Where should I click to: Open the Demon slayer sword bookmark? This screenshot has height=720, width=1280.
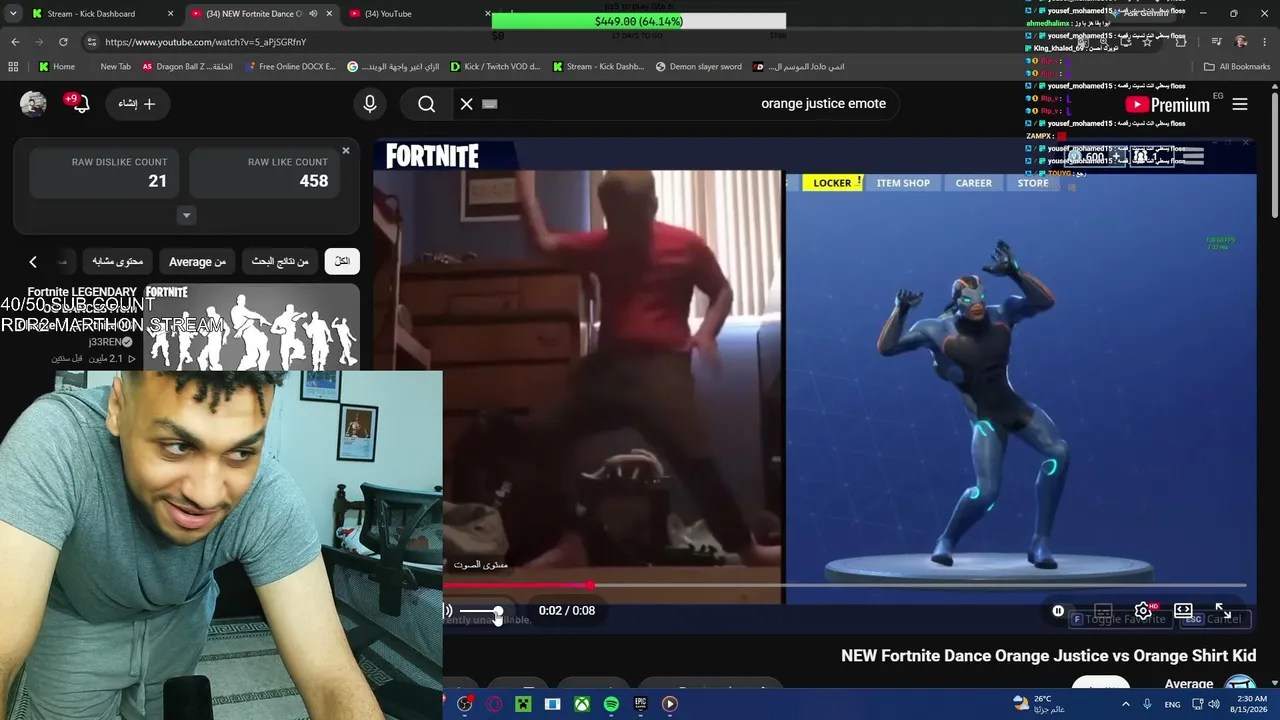[x=698, y=67]
